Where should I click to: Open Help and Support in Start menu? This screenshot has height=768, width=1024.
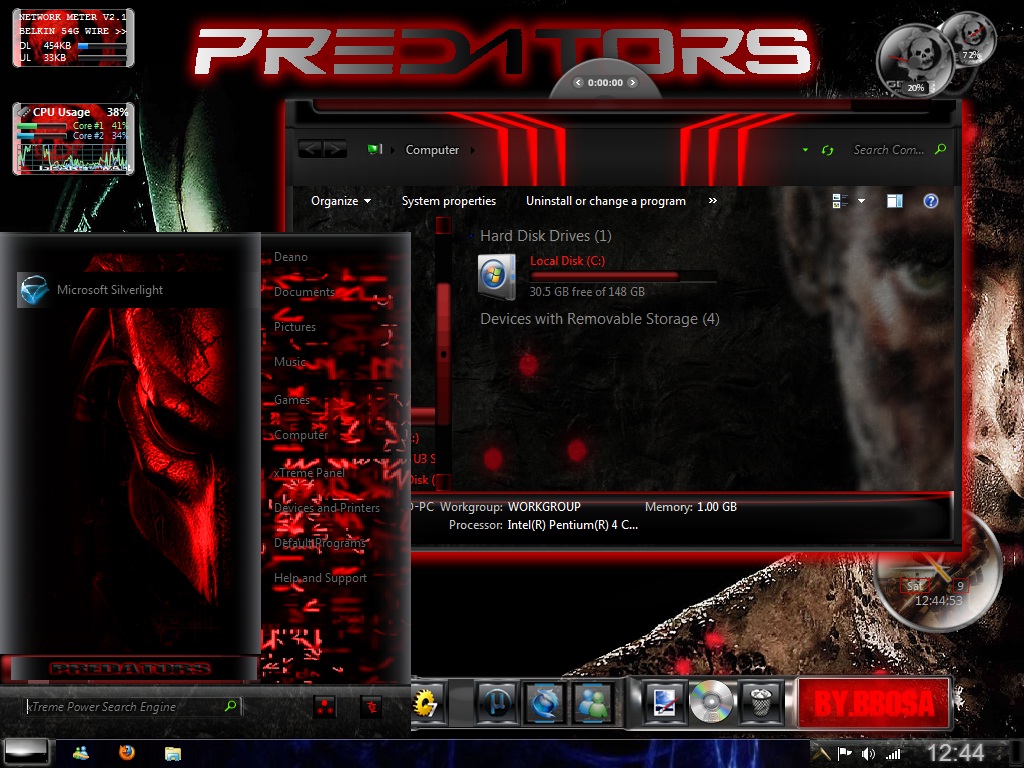point(320,577)
